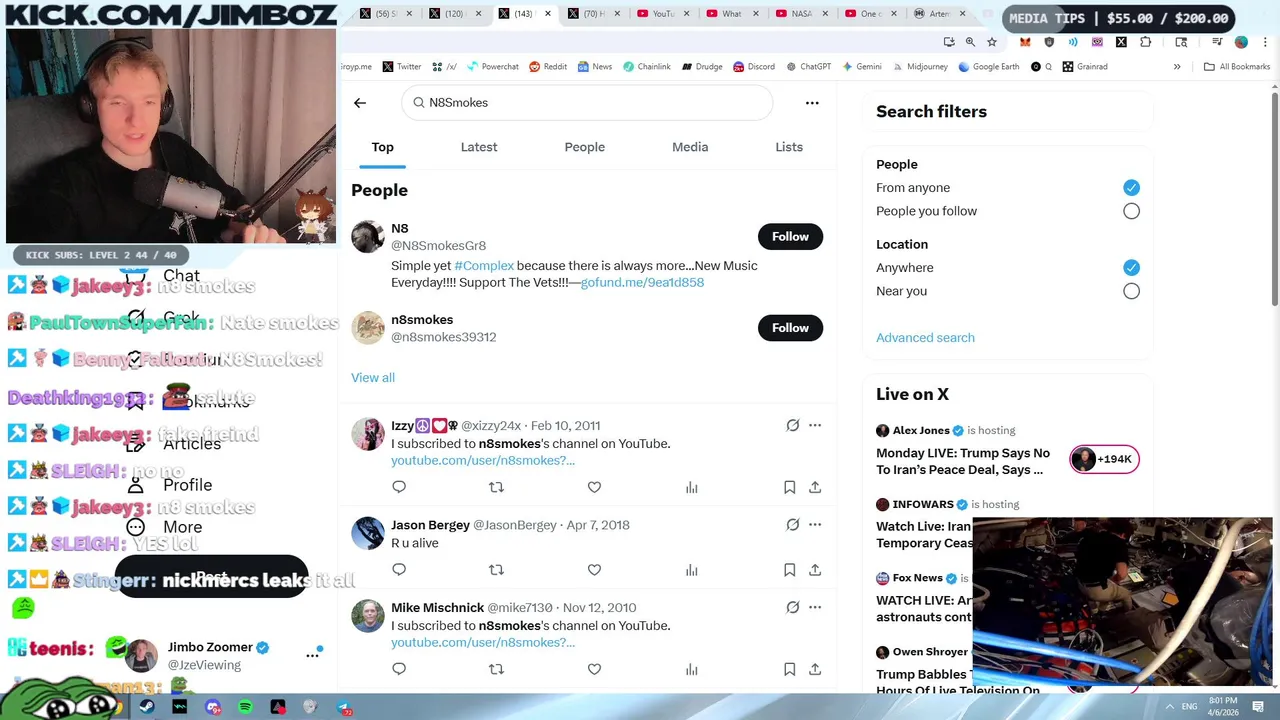Repost Jason Bergey's post
Image resolution: width=1280 pixels, height=720 pixels.
pyautogui.click(x=496, y=570)
